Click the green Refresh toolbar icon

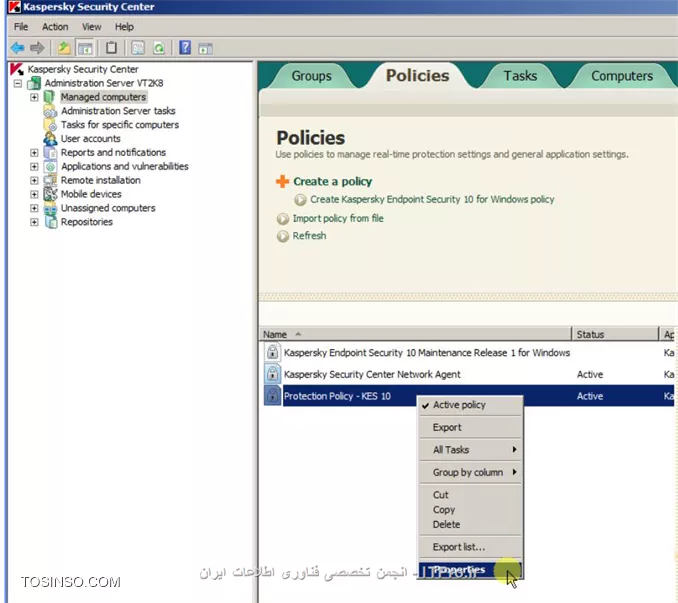[x=159, y=48]
